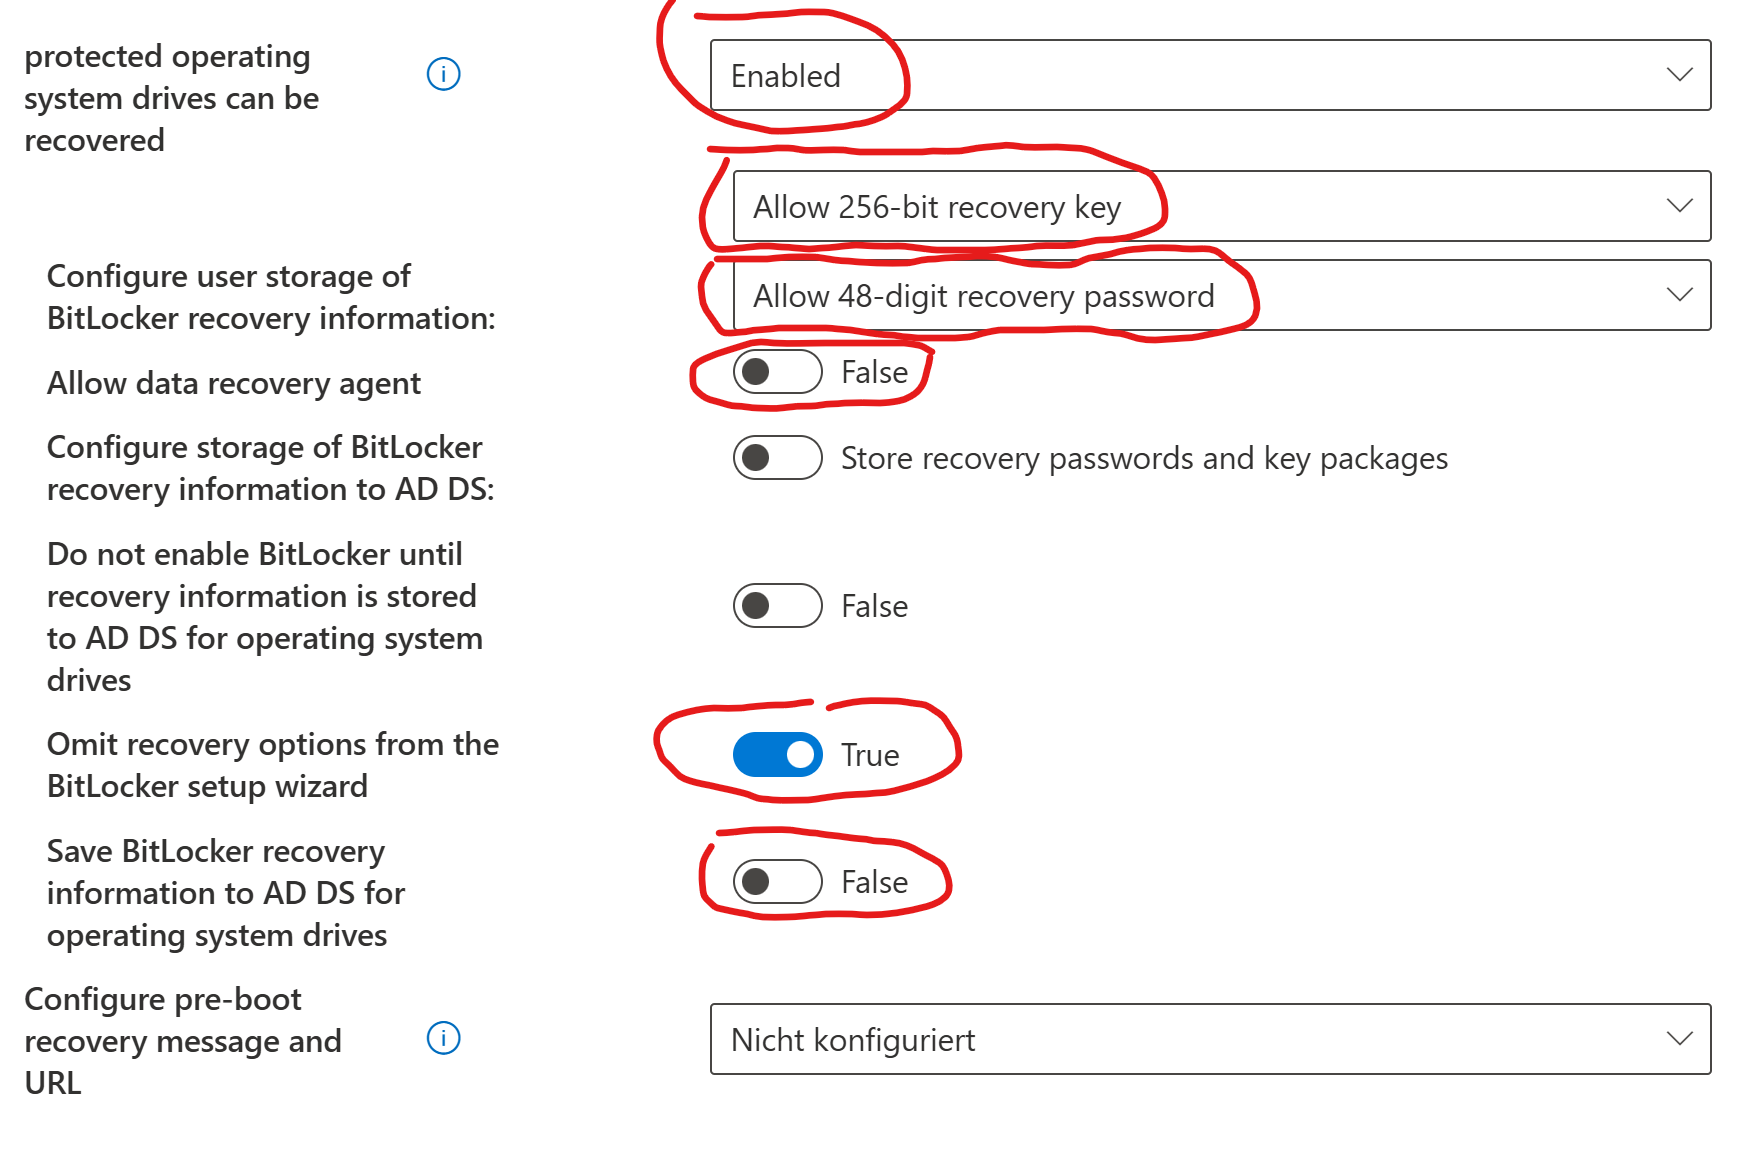Click Omit recovery options from BitLocker setup wizard label
Viewport: 1755px width, 1150px height.
272,765
